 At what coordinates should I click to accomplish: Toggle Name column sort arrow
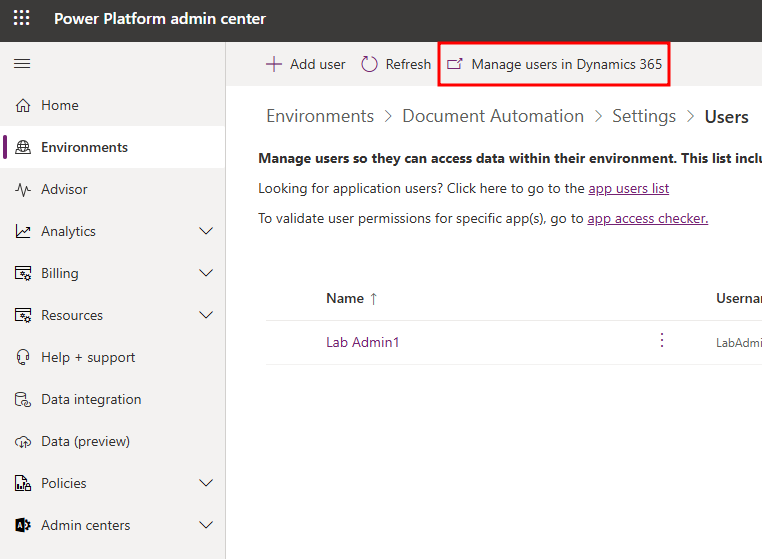[x=374, y=298]
